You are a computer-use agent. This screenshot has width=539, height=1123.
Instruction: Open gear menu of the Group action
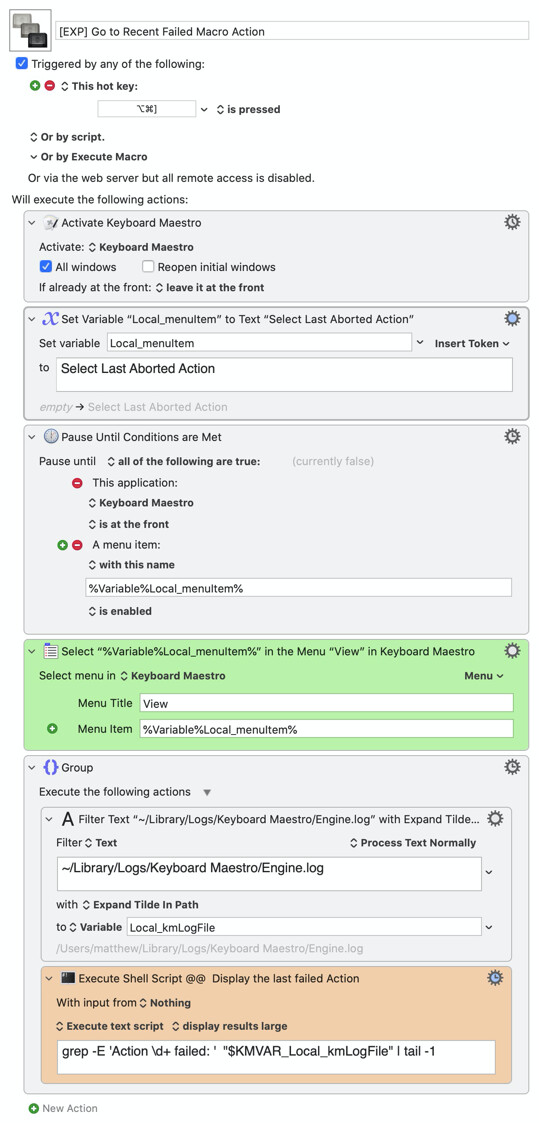tap(513, 767)
